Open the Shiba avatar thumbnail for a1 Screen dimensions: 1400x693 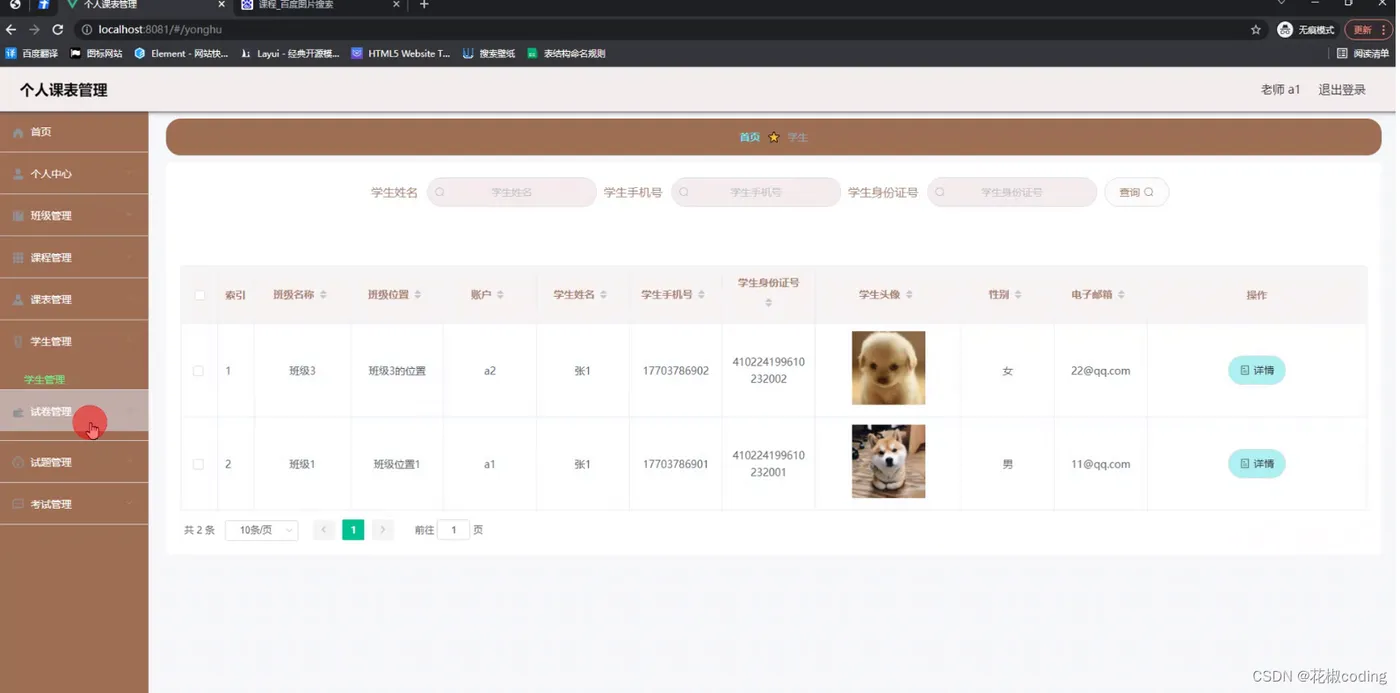point(888,461)
